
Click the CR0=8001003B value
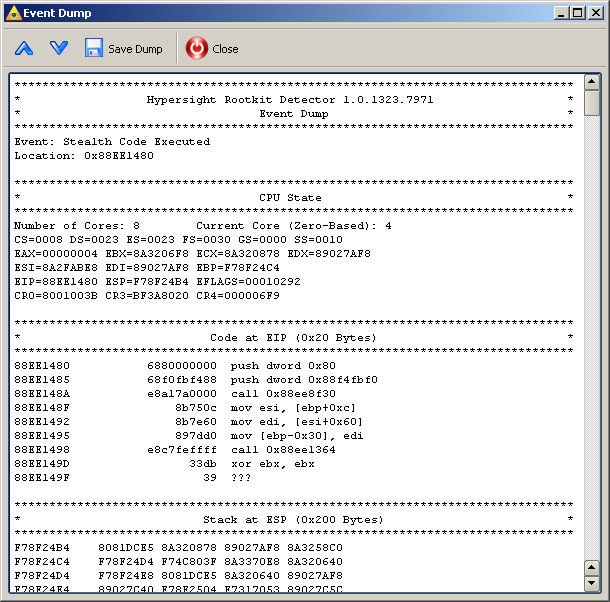tap(56, 296)
